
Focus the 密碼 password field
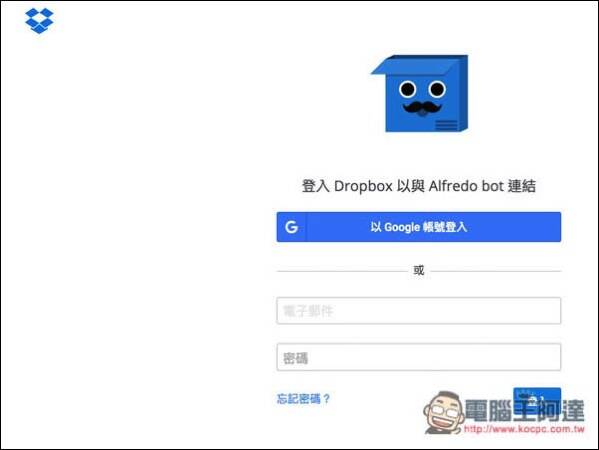pos(419,357)
